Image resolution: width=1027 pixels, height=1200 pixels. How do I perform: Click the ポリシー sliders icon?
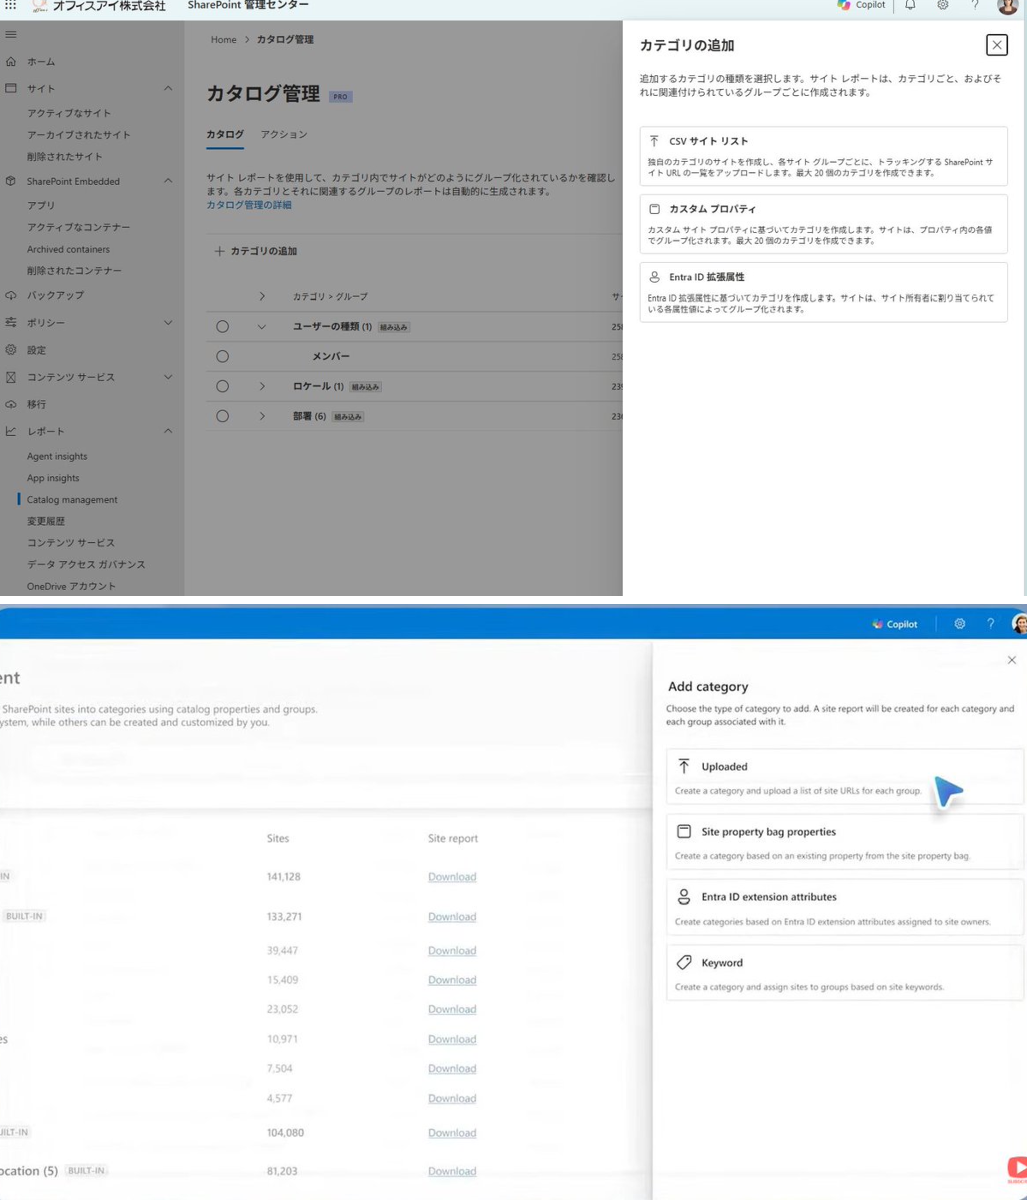tap(10, 323)
